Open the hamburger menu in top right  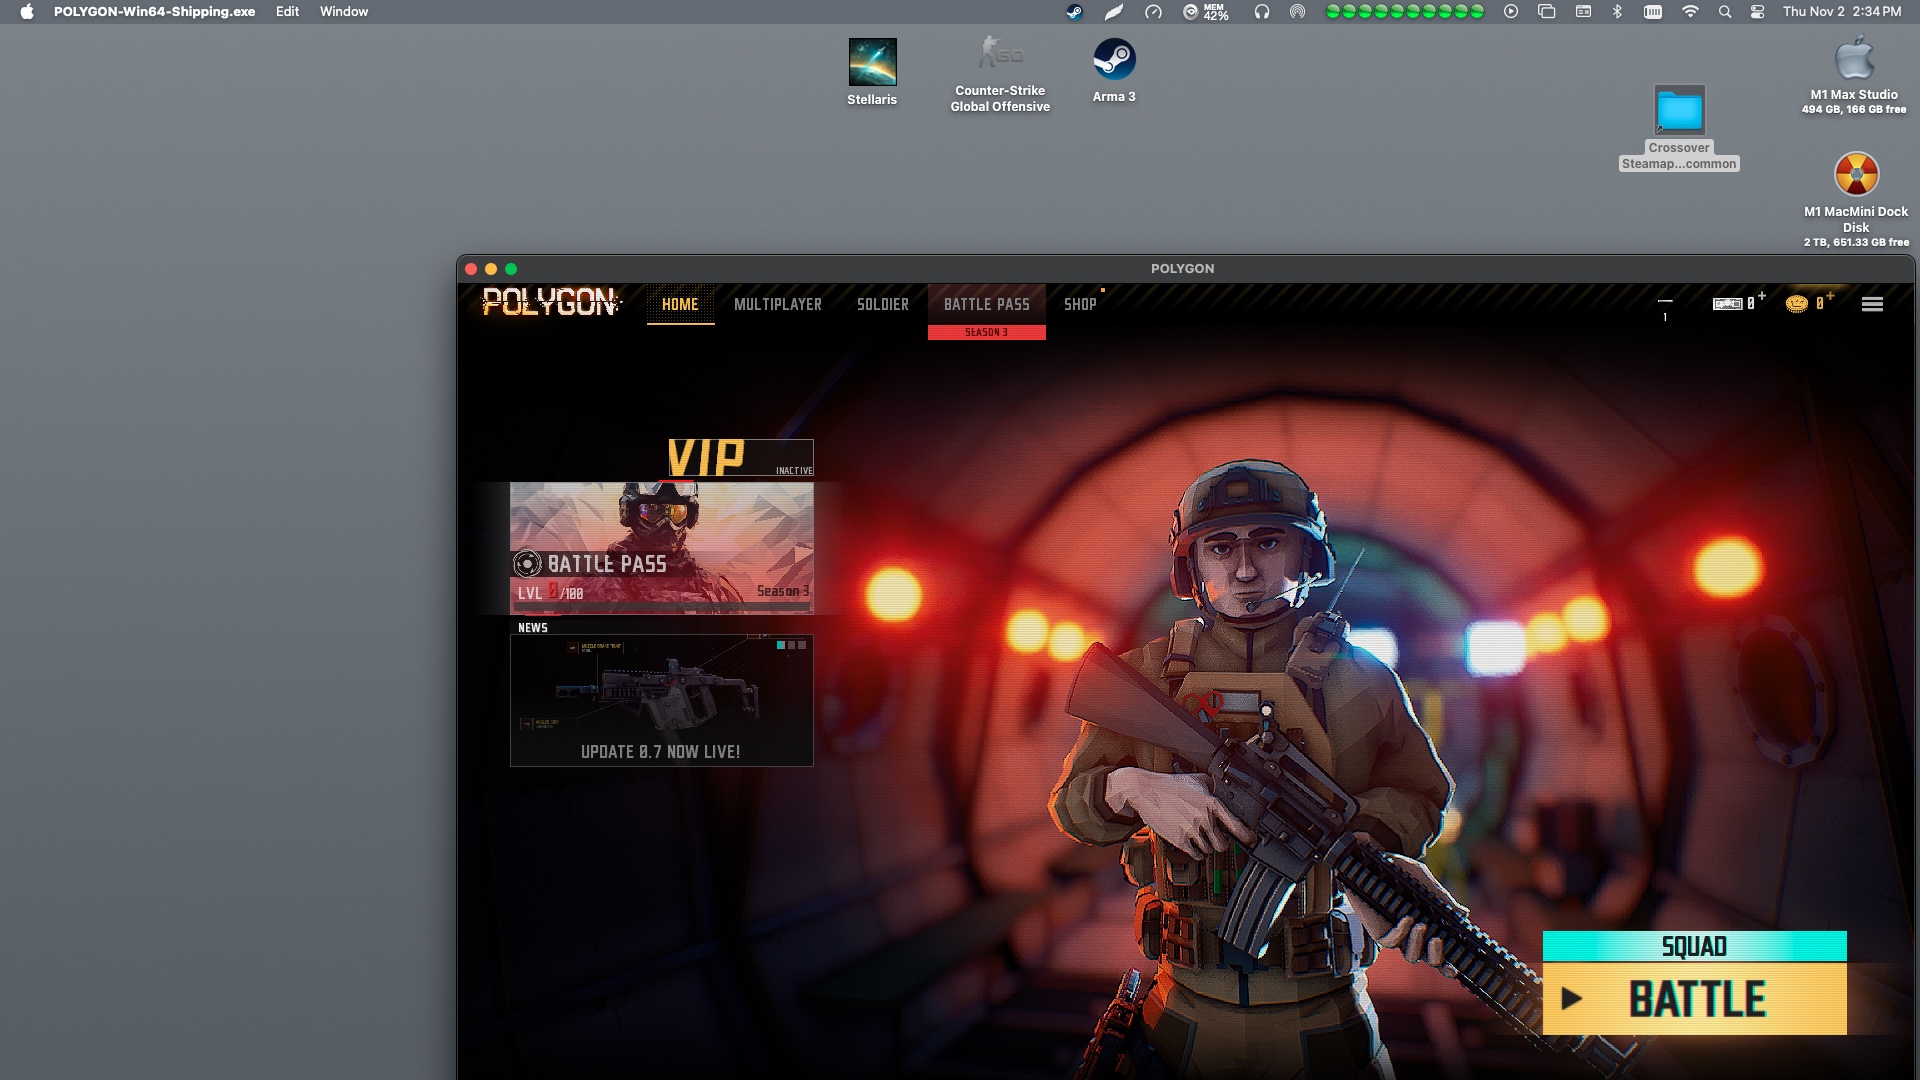(1871, 304)
